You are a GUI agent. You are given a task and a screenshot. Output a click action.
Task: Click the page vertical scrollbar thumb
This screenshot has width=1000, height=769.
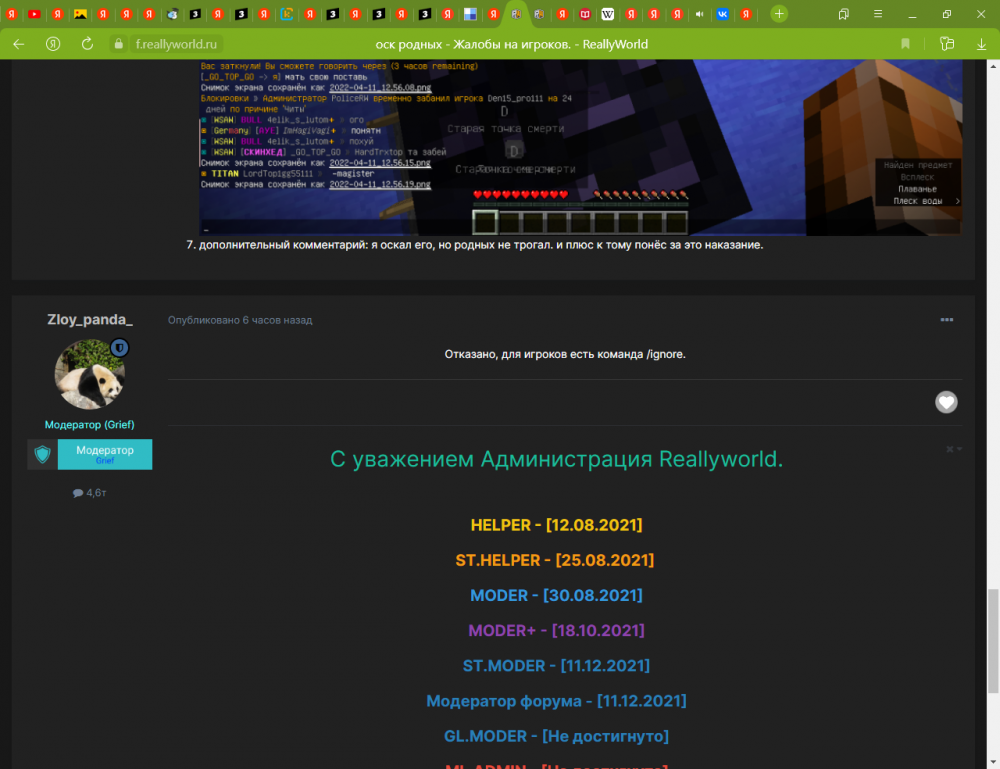[993, 641]
